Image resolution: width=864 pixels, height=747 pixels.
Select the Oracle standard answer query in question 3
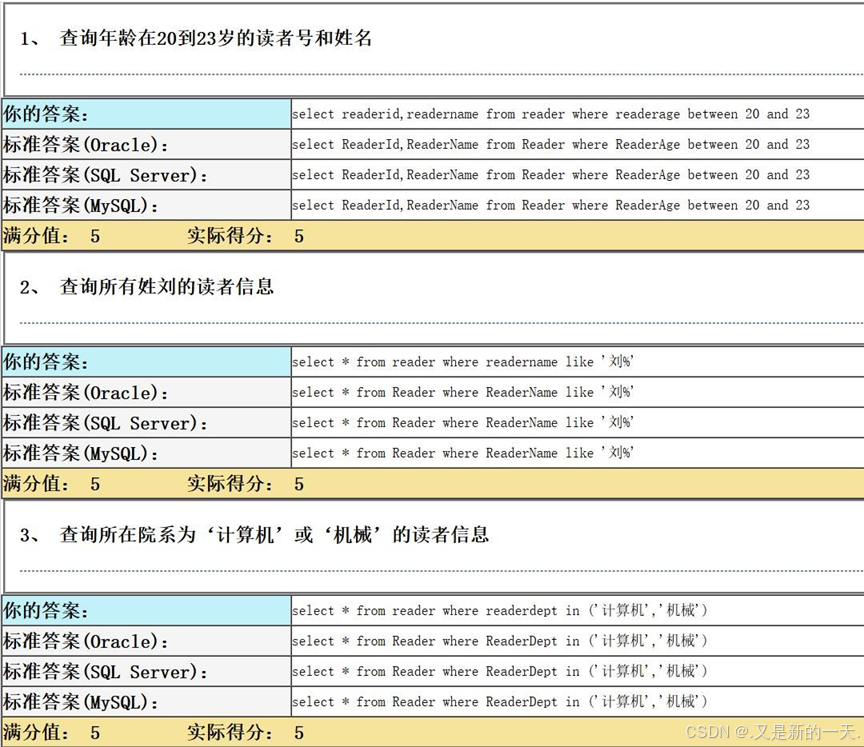pyautogui.click(x=499, y=641)
